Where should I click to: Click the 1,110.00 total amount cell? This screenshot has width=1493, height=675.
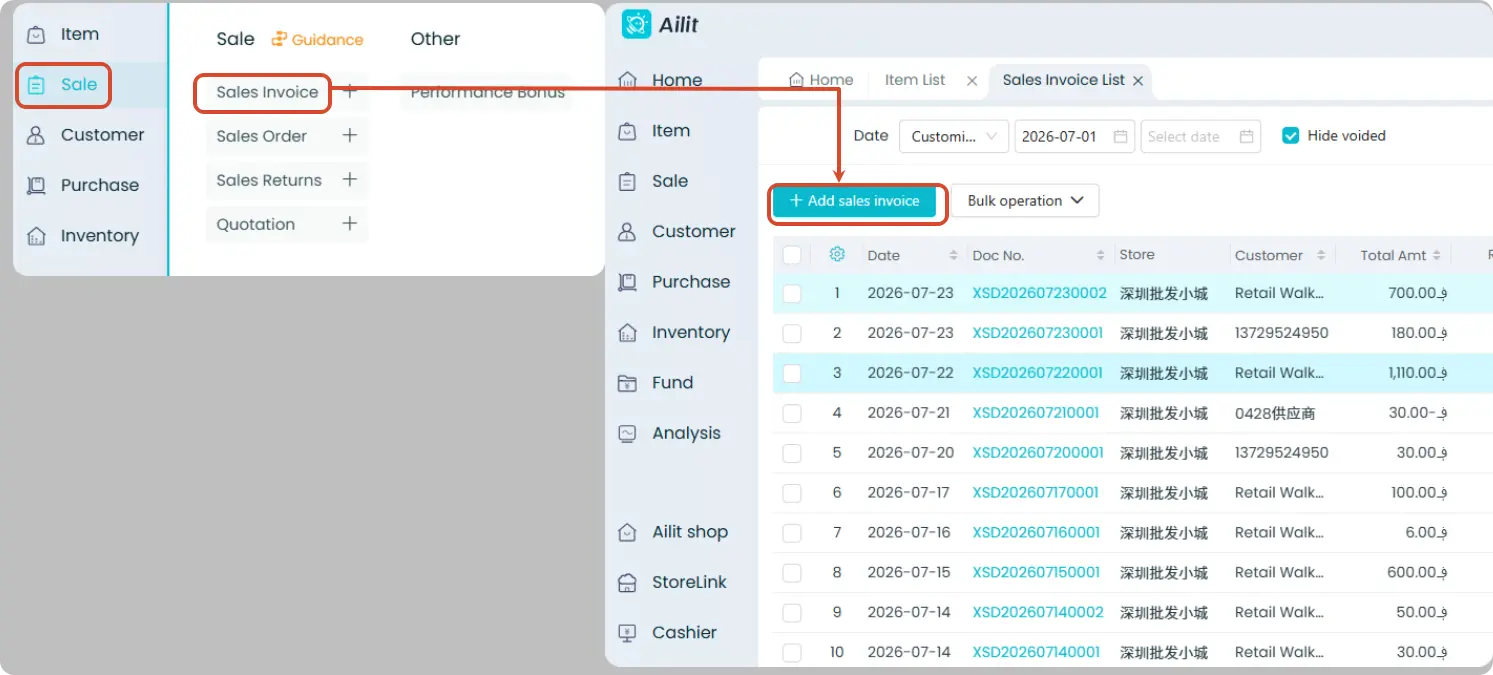pyautogui.click(x=1417, y=373)
